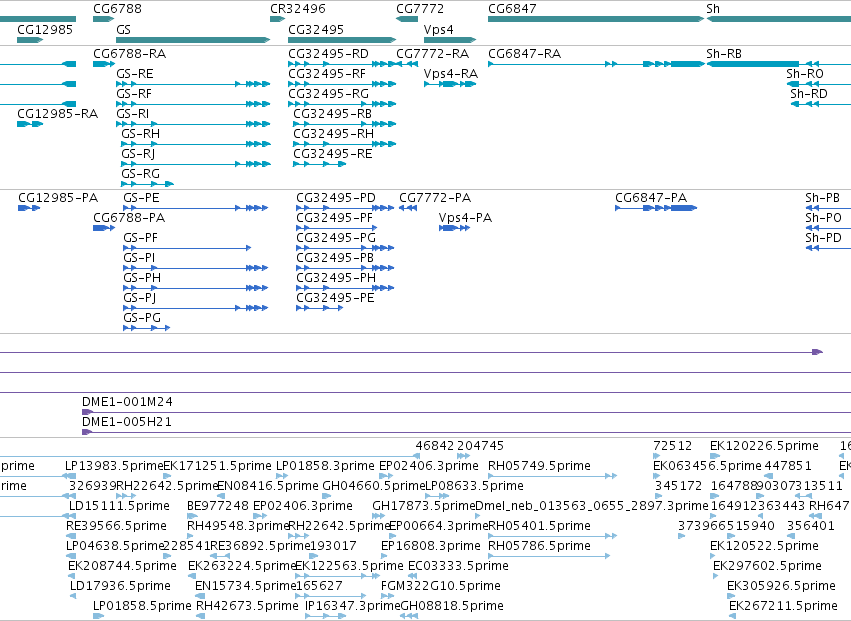Select the GS gene bar
This screenshot has width=851, height=621.
pos(193,40)
